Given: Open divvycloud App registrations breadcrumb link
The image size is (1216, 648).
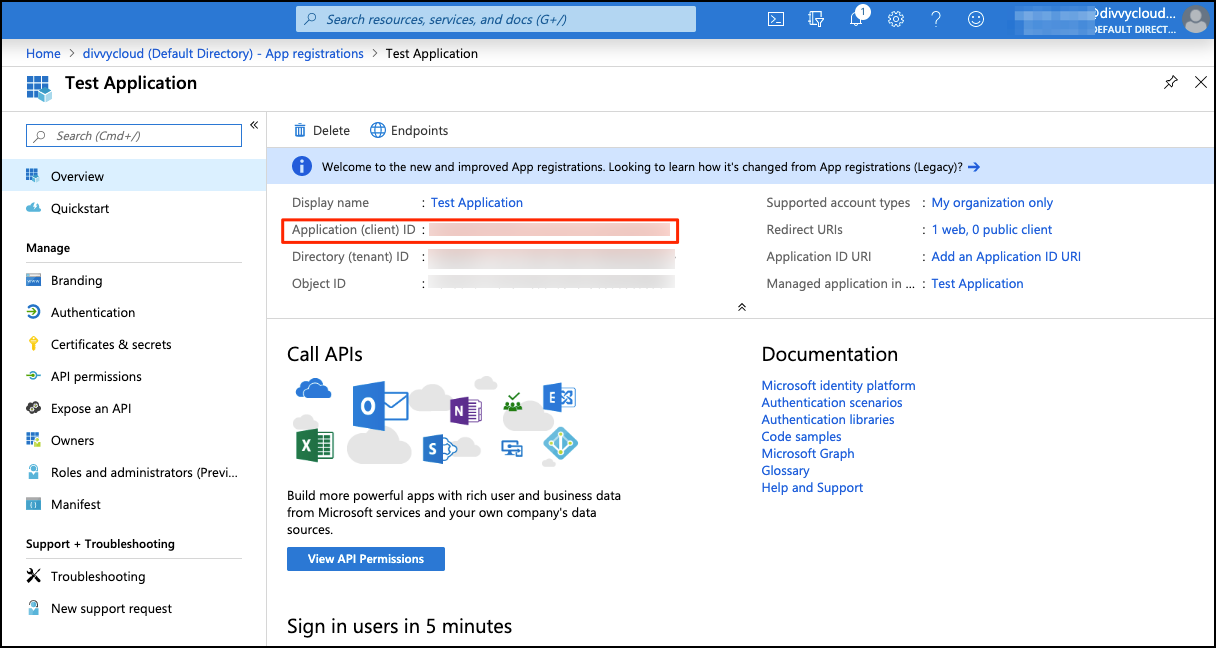Looking at the screenshot, I should pos(221,53).
